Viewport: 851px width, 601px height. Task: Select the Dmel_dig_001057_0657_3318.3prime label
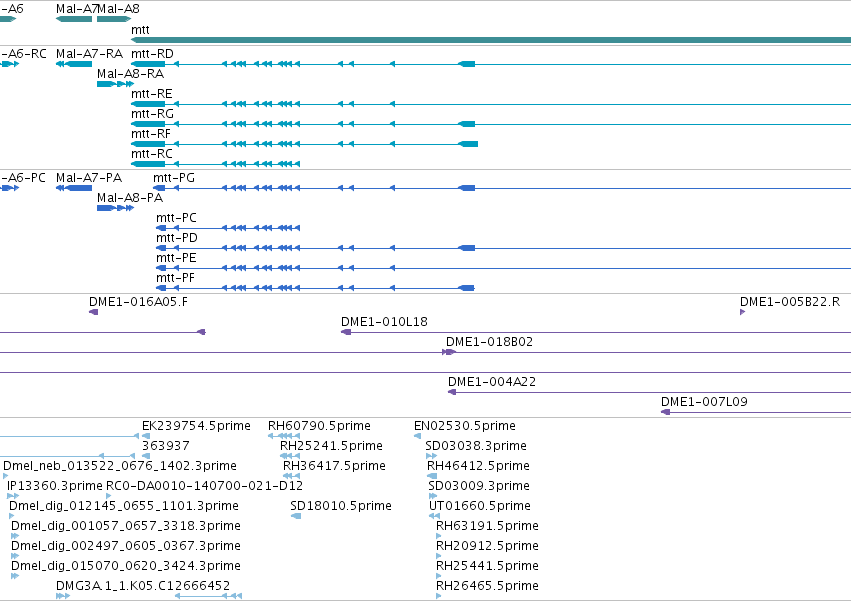(126, 527)
